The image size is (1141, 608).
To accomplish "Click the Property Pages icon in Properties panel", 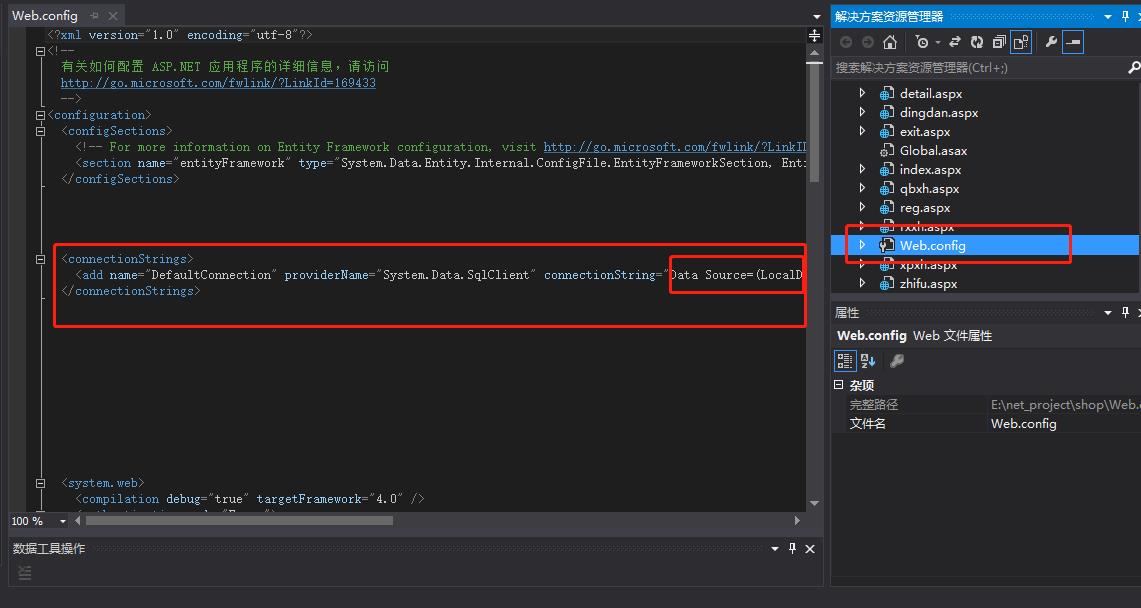I will (896, 361).
